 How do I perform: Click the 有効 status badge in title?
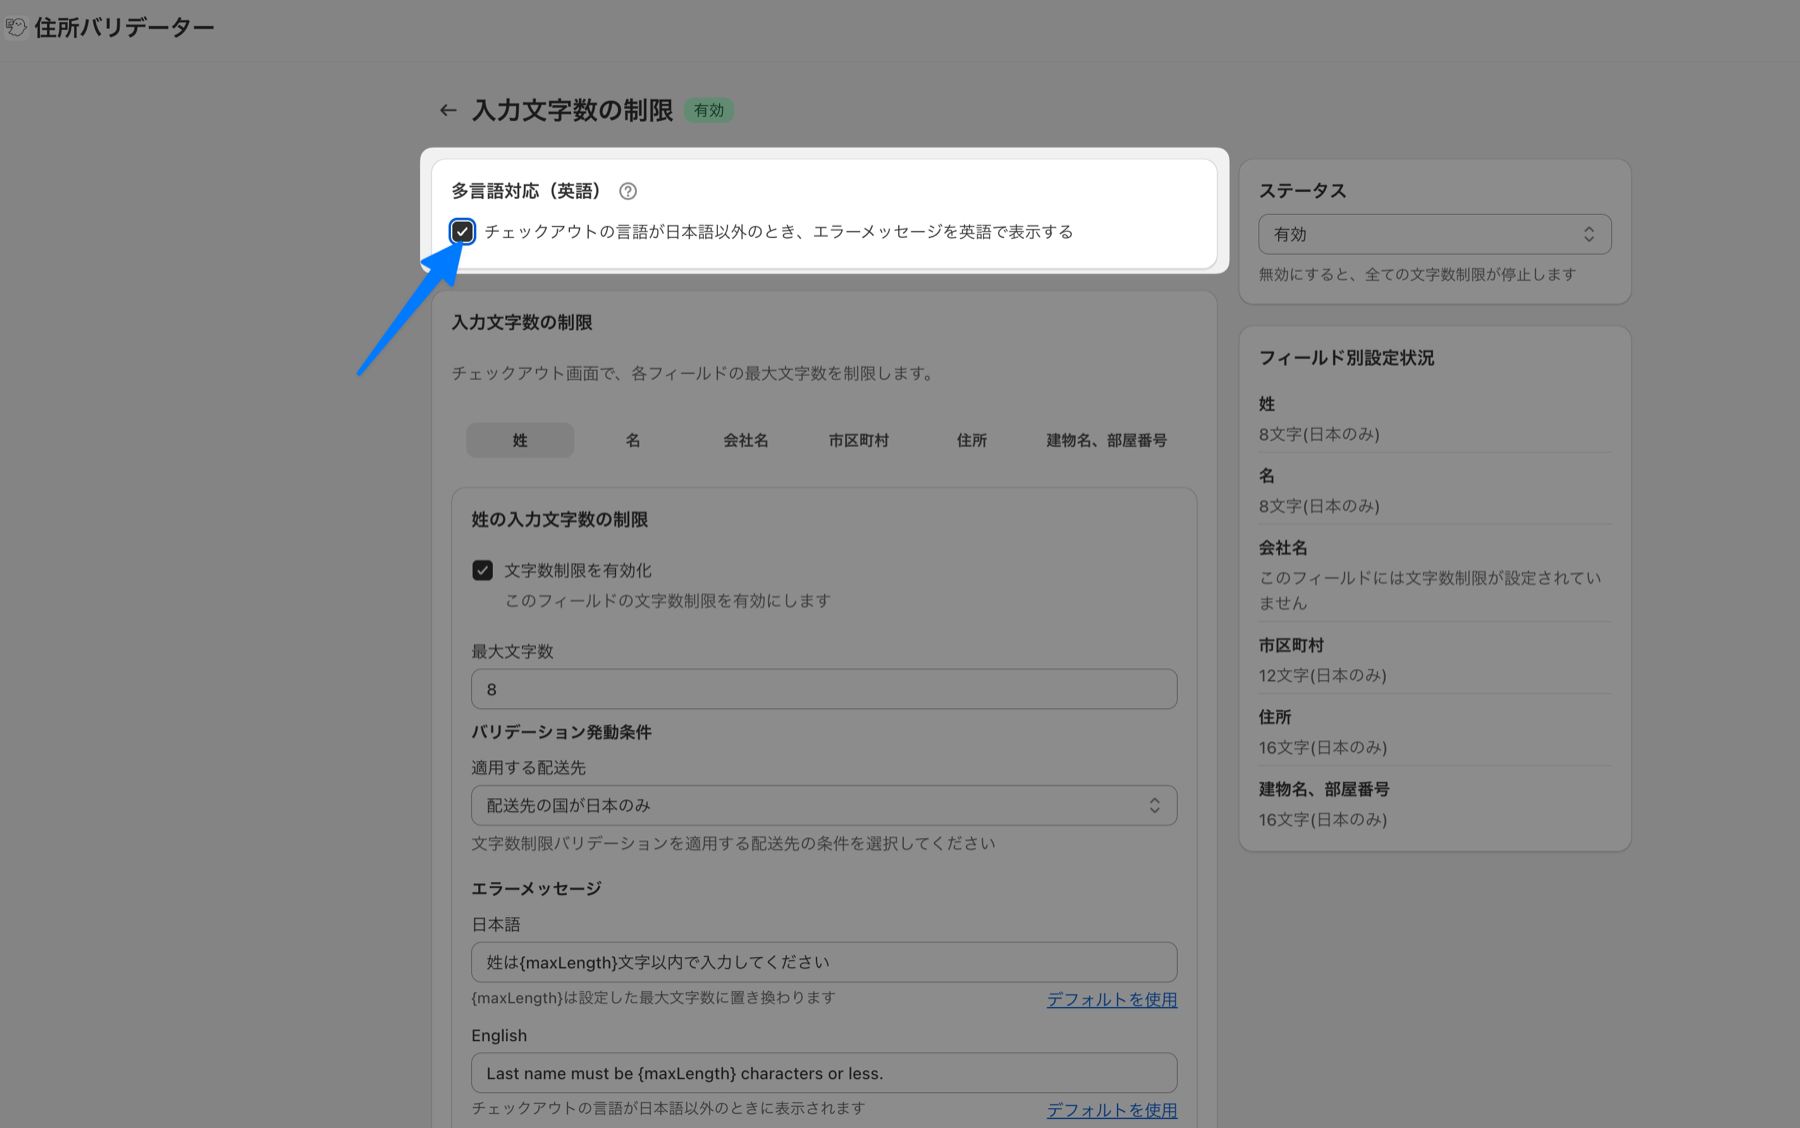click(709, 110)
